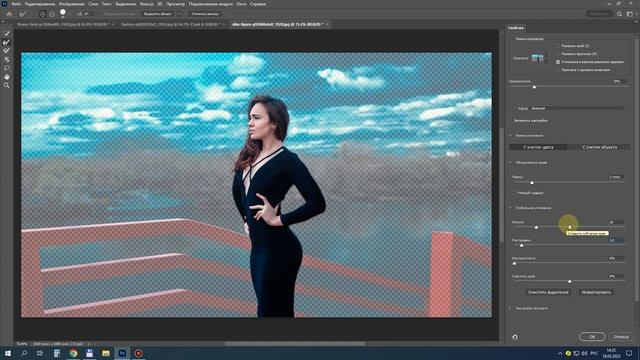Adjust the Растушевка slider

coord(522,245)
